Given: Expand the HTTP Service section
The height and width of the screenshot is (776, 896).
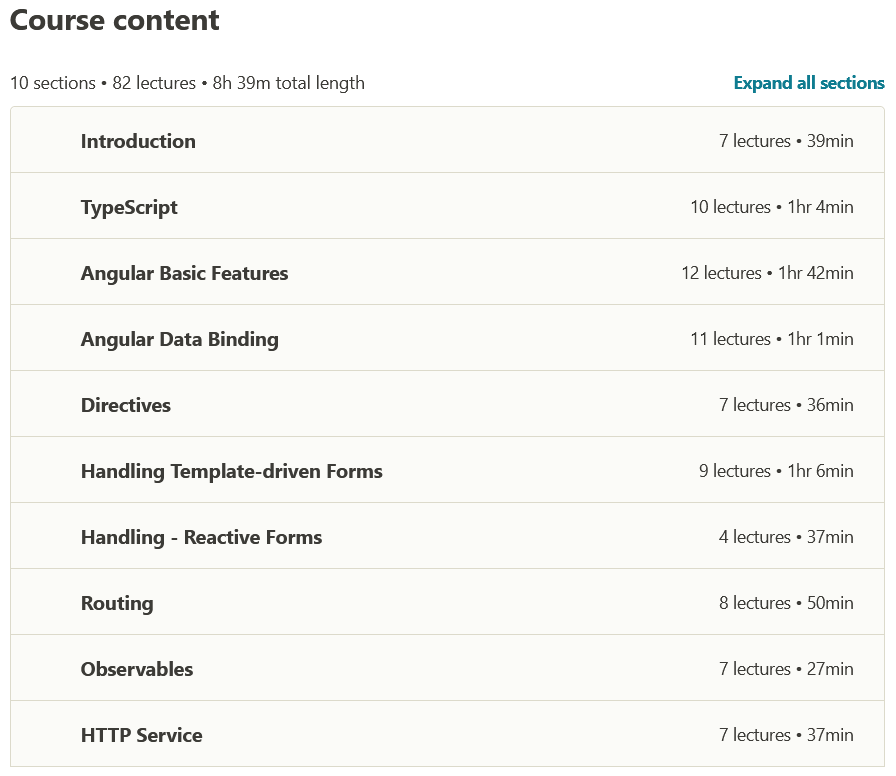Looking at the screenshot, I should click(447, 734).
